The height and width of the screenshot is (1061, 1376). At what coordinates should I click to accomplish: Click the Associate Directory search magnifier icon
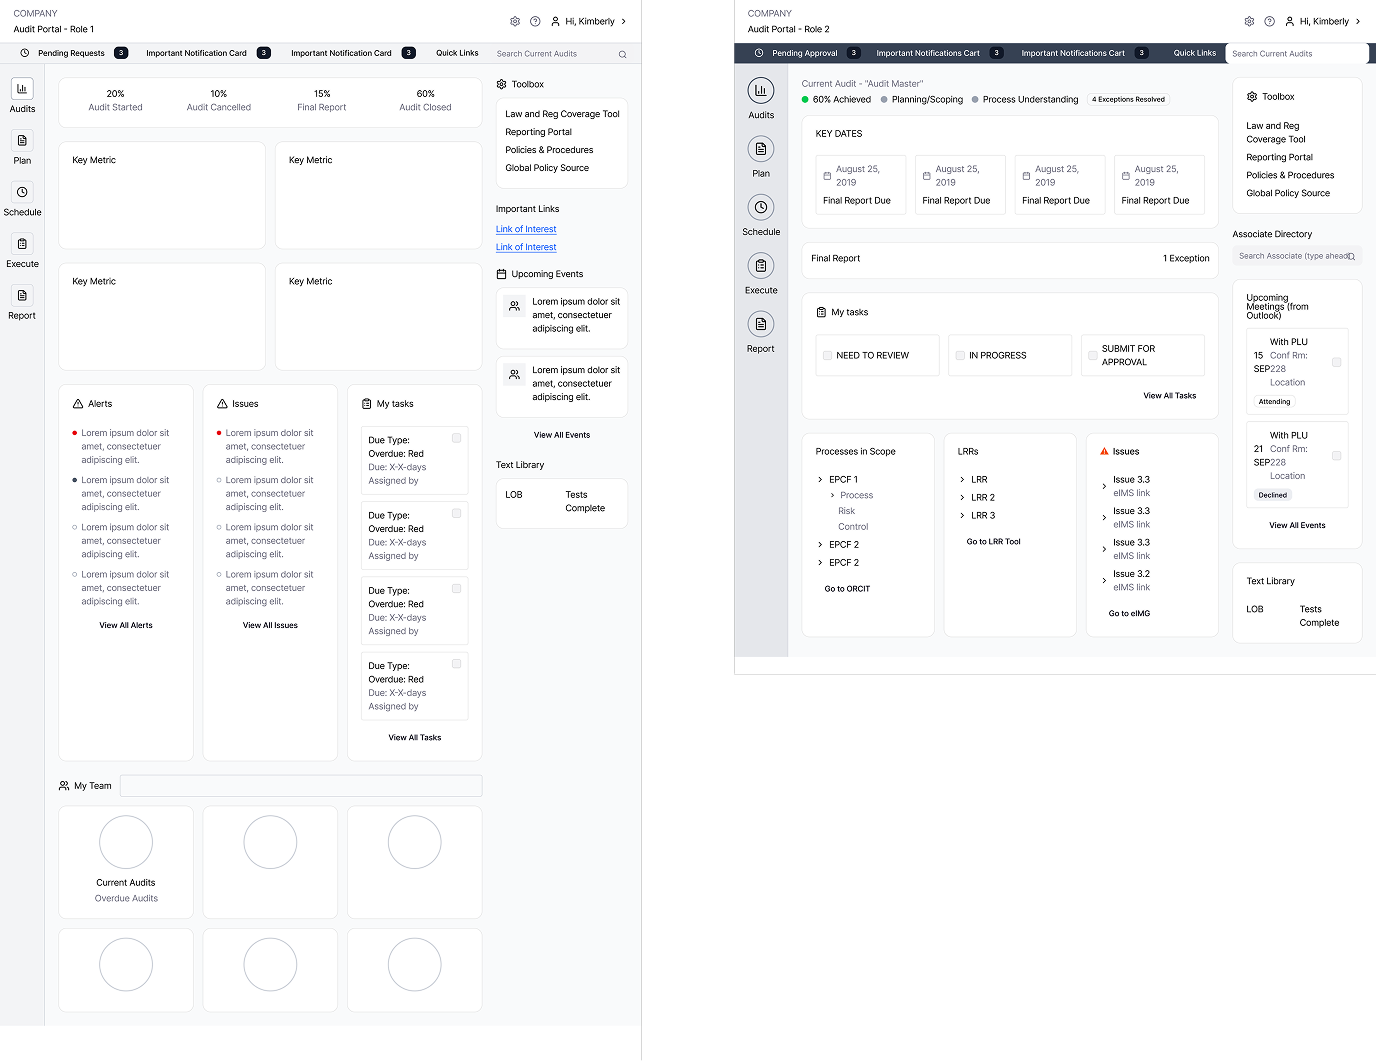pos(1351,257)
